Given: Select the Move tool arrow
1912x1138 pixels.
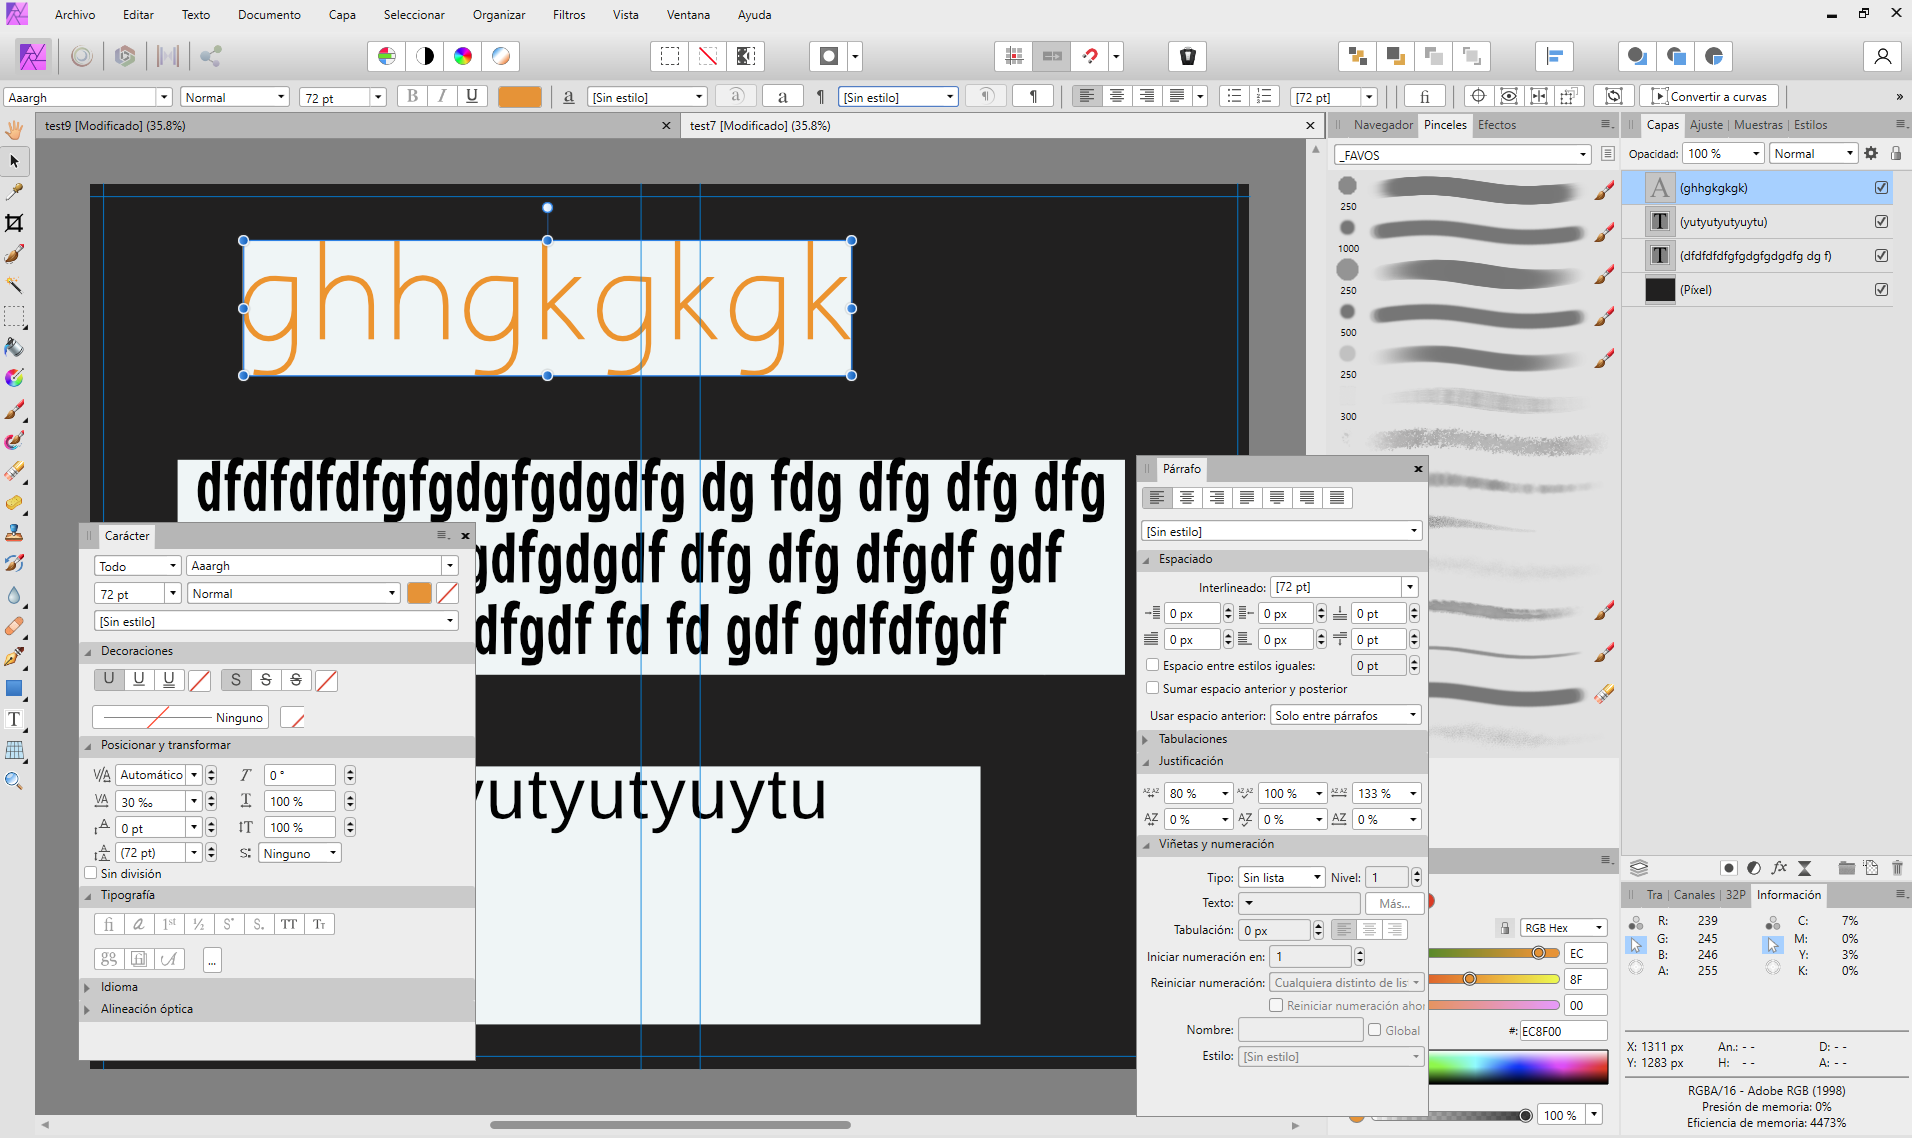Looking at the screenshot, I should point(14,161).
